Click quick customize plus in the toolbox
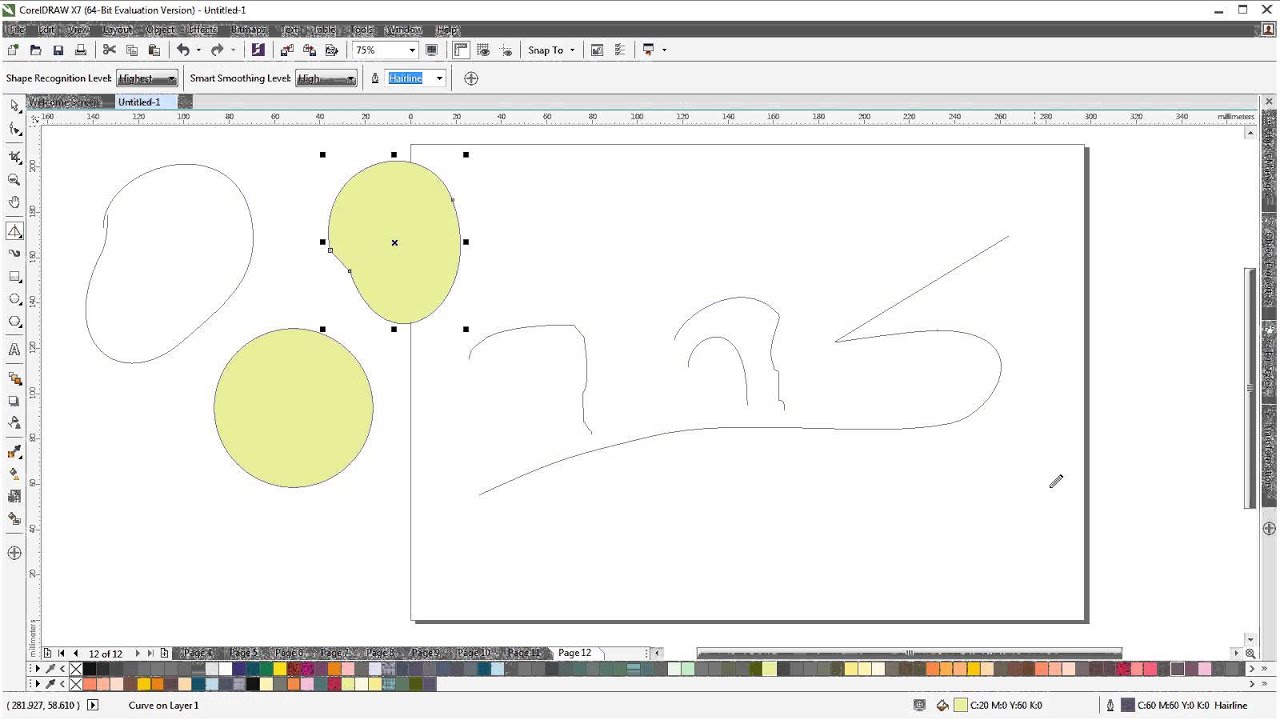Image resolution: width=1280 pixels, height=720 pixels. pyautogui.click(x=14, y=553)
